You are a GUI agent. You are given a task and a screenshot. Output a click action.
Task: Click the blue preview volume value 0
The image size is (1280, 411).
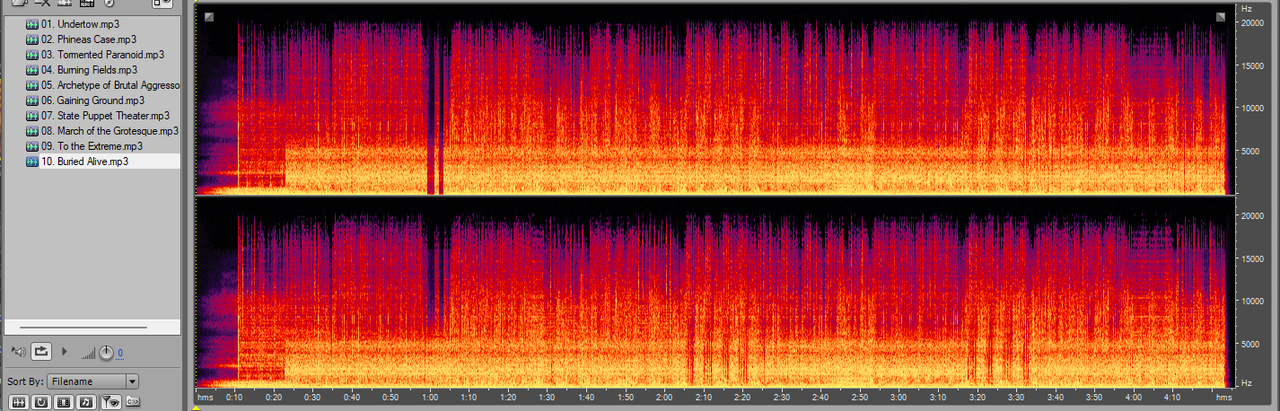tap(120, 353)
